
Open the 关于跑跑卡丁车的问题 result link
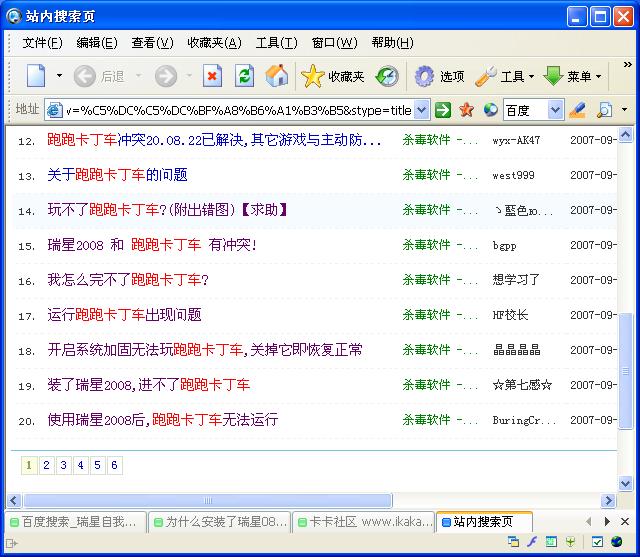click(x=117, y=175)
